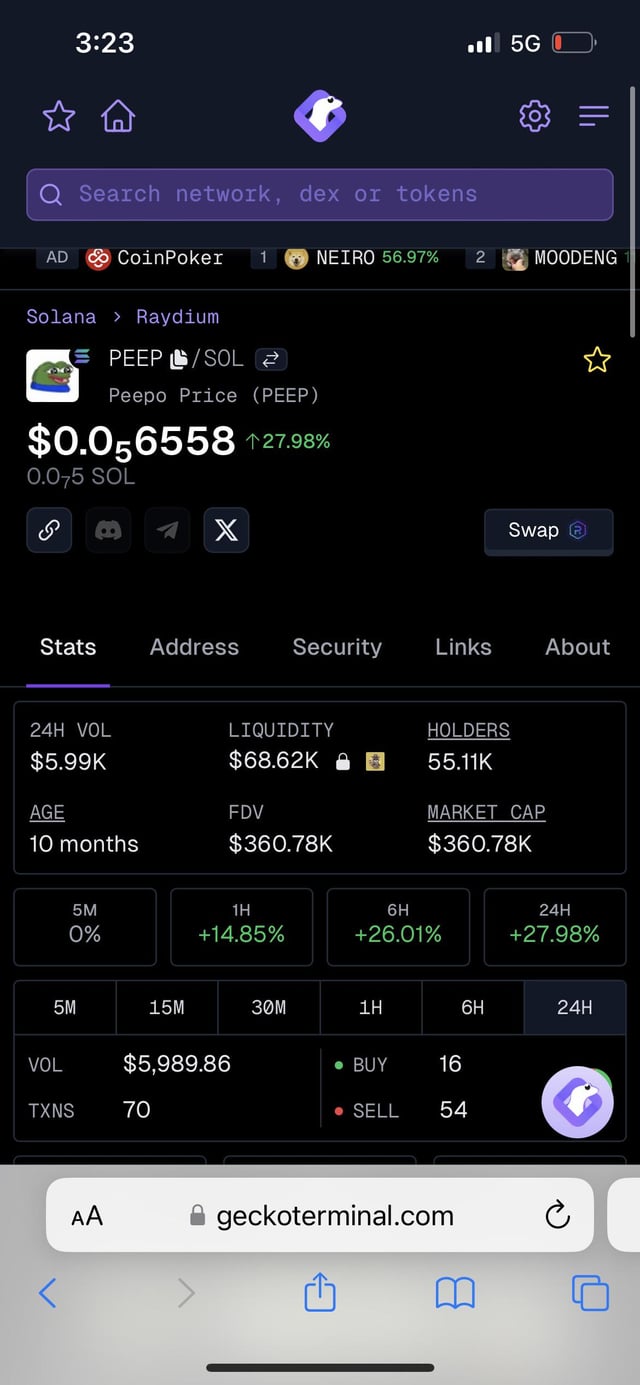The height and width of the screenshot is (1385, 640).
Task: Click the search network, dex or tokens field
Action: click(x=320, y=194)
